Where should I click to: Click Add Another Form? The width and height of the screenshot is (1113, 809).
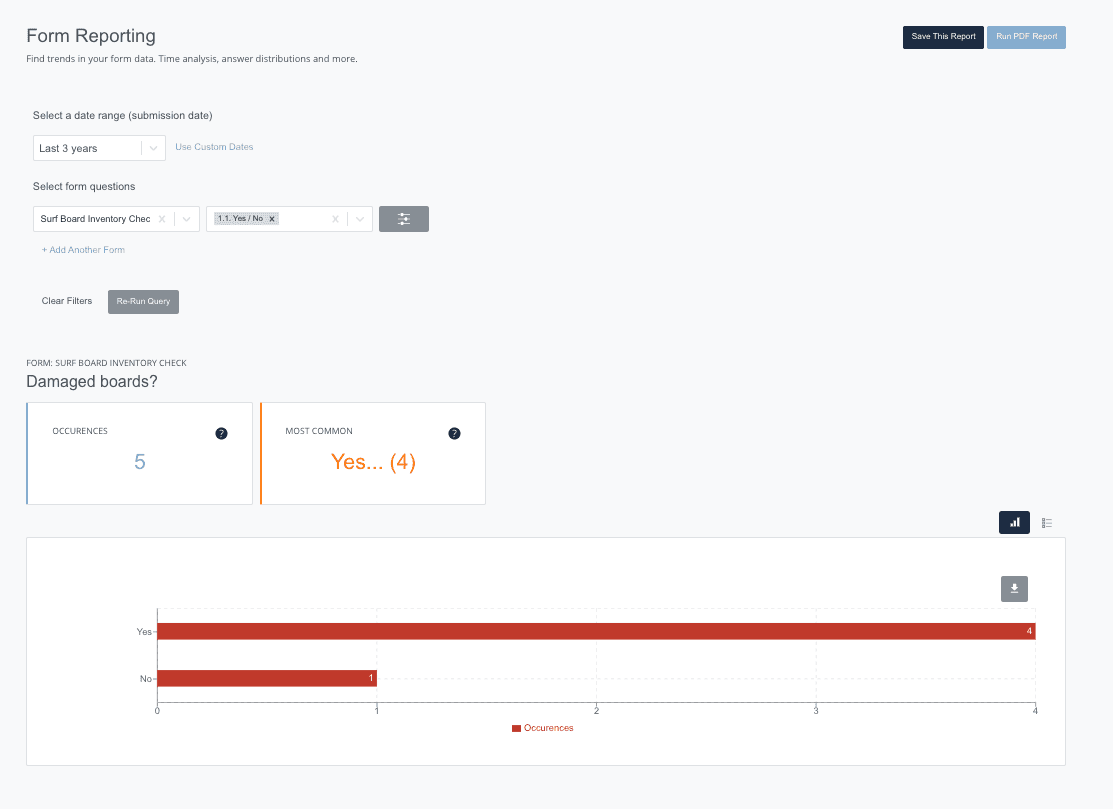click(x=83, y=249)
